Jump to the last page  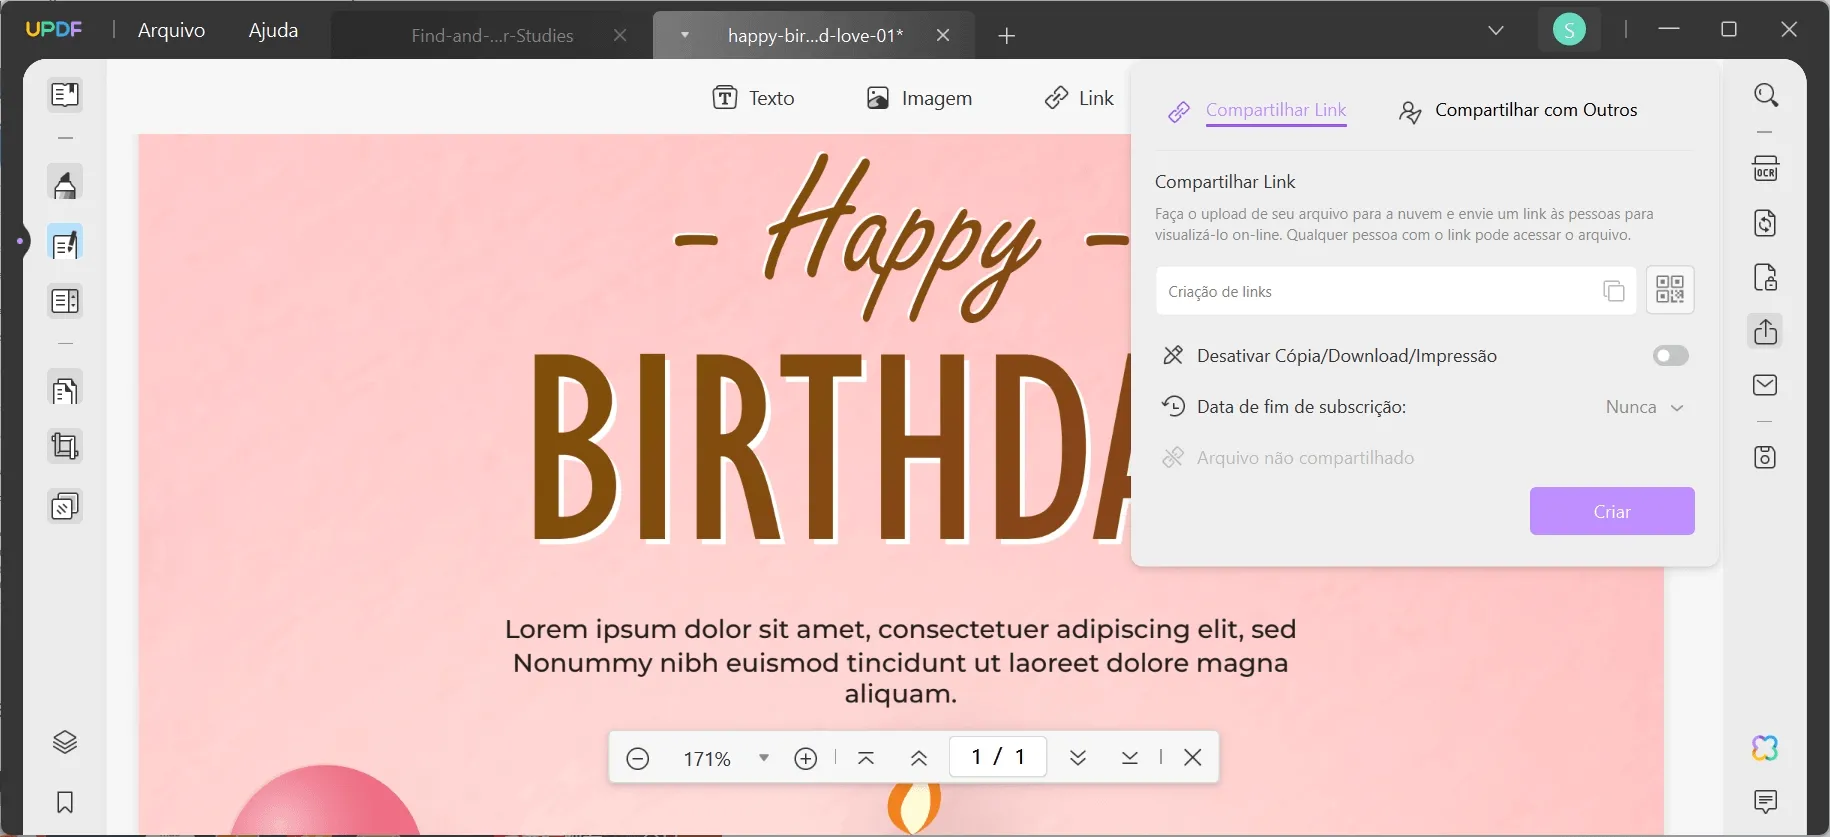[1130, 758]
